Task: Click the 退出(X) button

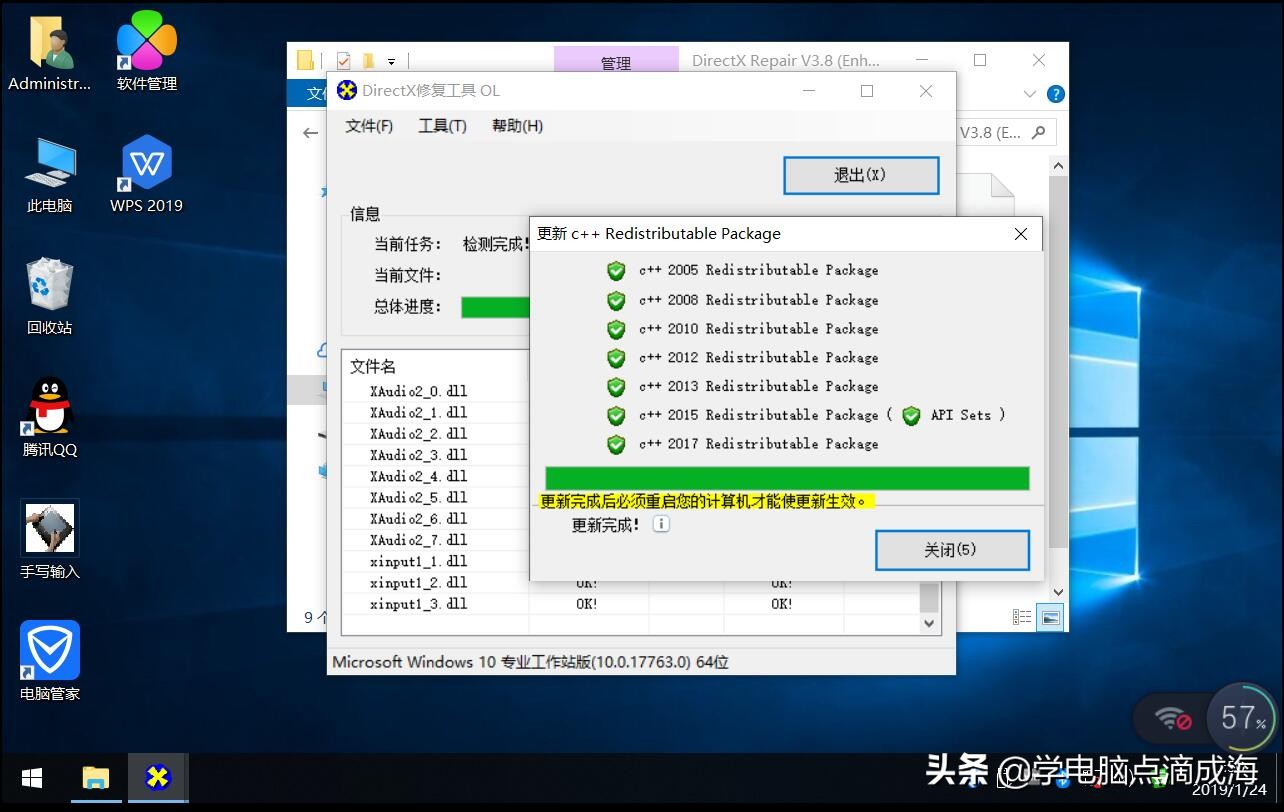Action: tap(861, 175)
